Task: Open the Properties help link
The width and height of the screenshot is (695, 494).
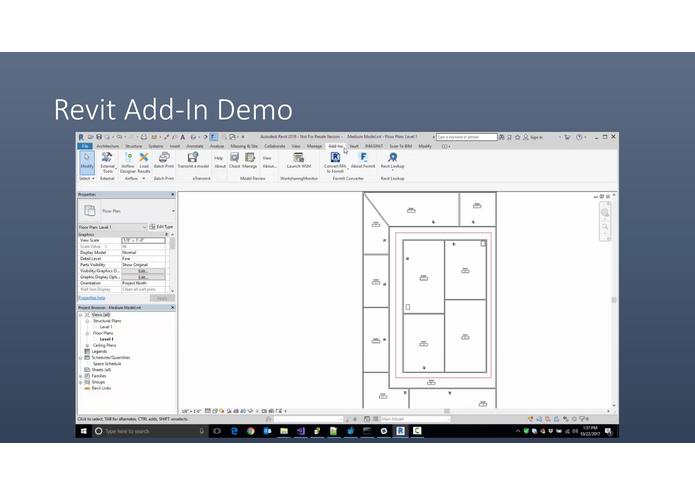Action: (x=92, y=298)
